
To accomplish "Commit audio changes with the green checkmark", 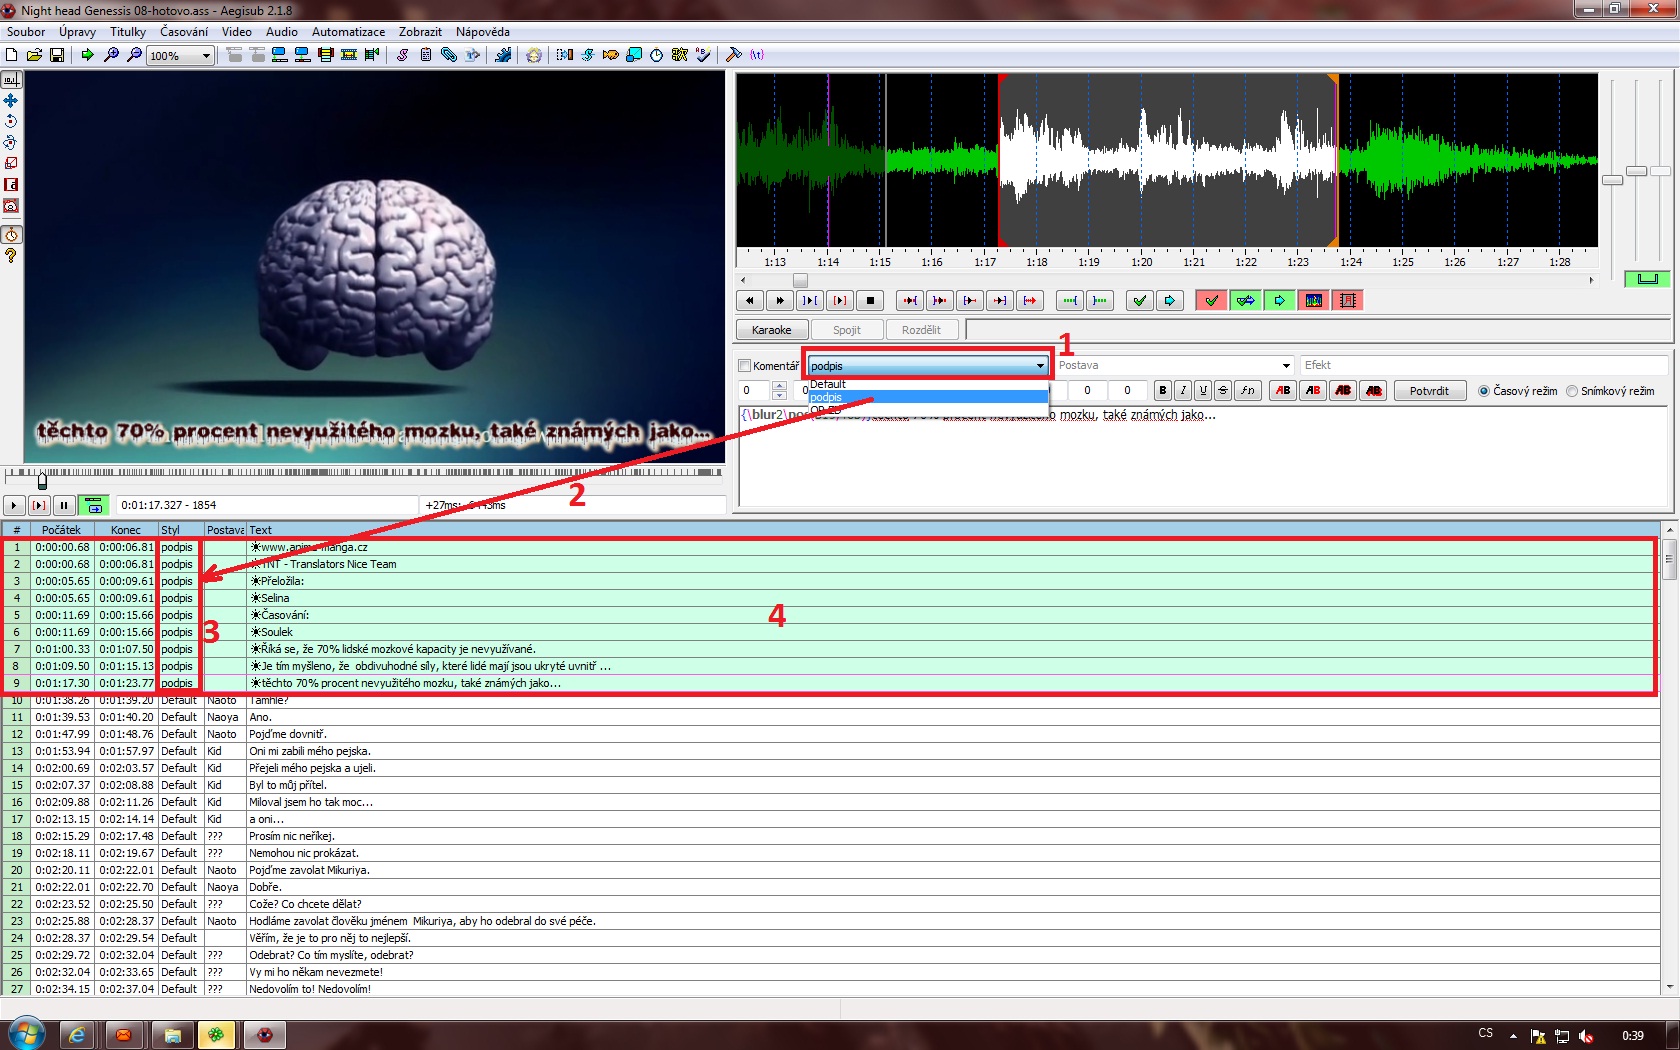I will [x=1139, y=300].
